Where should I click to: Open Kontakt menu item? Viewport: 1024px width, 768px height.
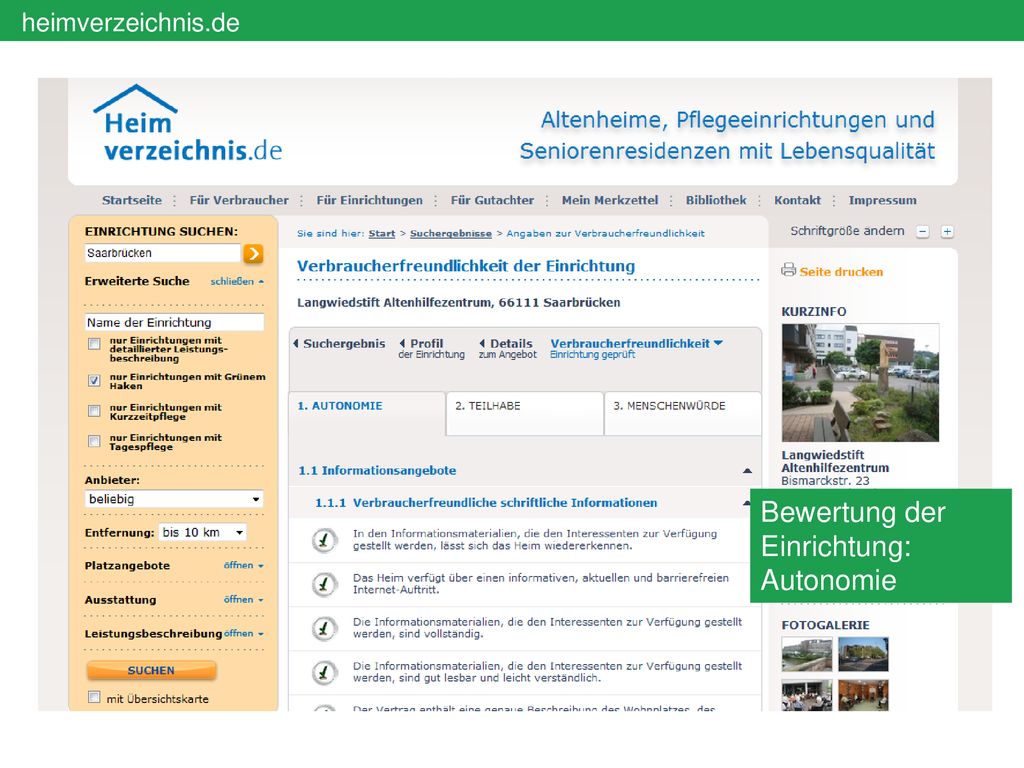tap(797, 200)
